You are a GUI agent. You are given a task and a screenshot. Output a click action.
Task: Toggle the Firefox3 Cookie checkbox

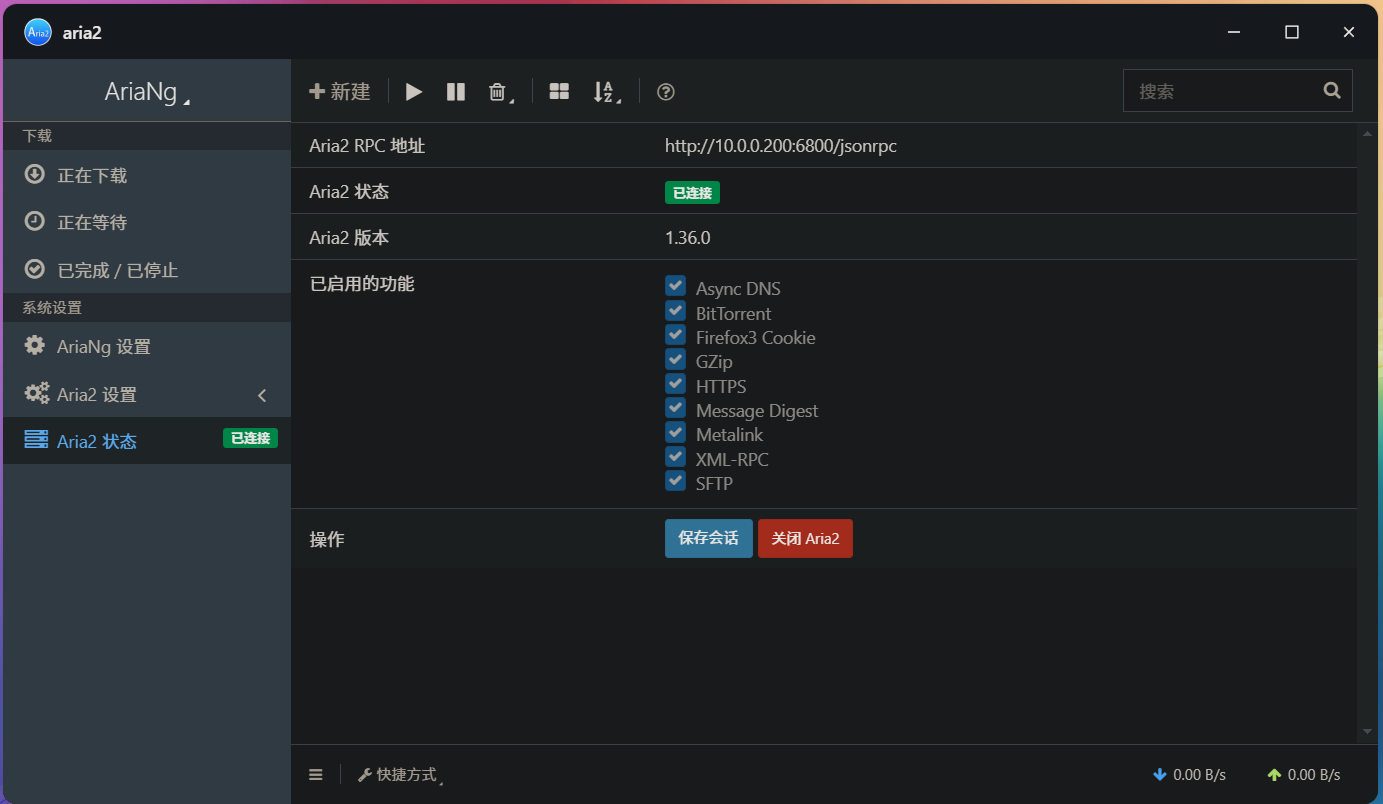coord(675,334)
